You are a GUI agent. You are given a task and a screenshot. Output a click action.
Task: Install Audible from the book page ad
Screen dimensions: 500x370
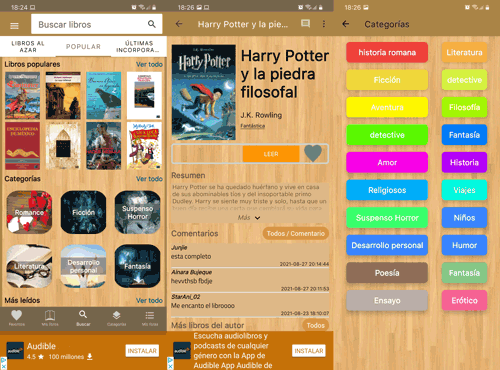309,351
